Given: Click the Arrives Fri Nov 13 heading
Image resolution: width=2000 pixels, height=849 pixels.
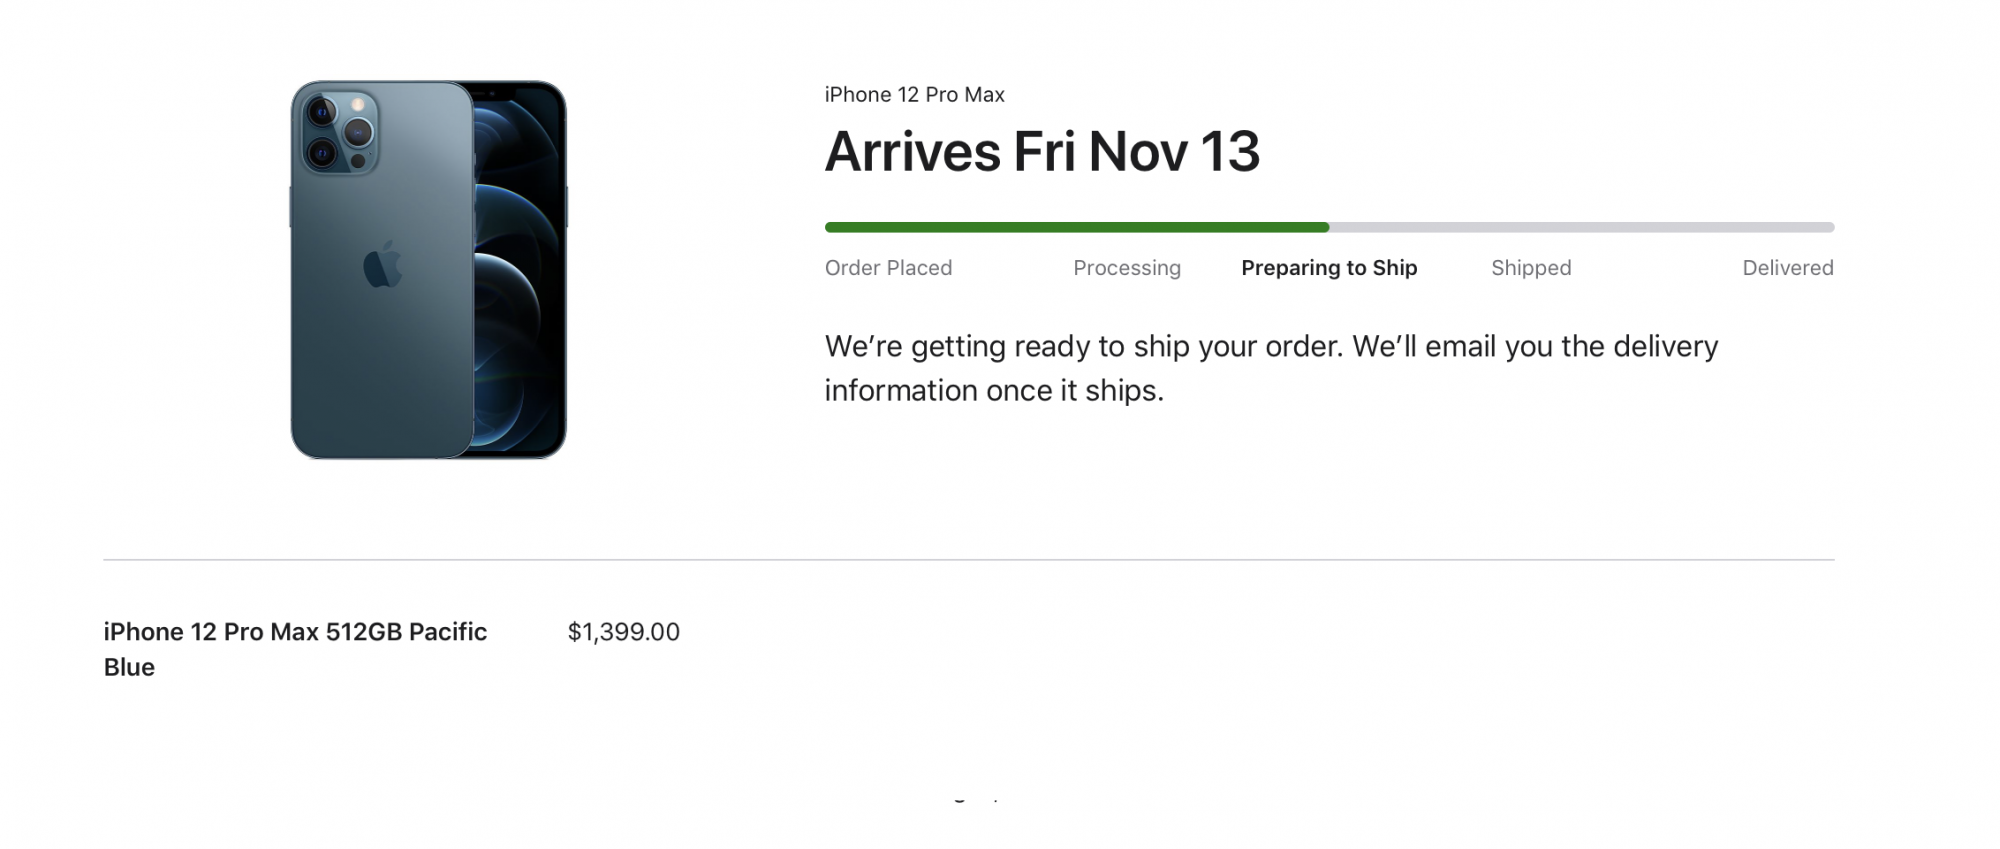Looking at the screenshot, I should pyautogui.click(x=1042, y=152).
